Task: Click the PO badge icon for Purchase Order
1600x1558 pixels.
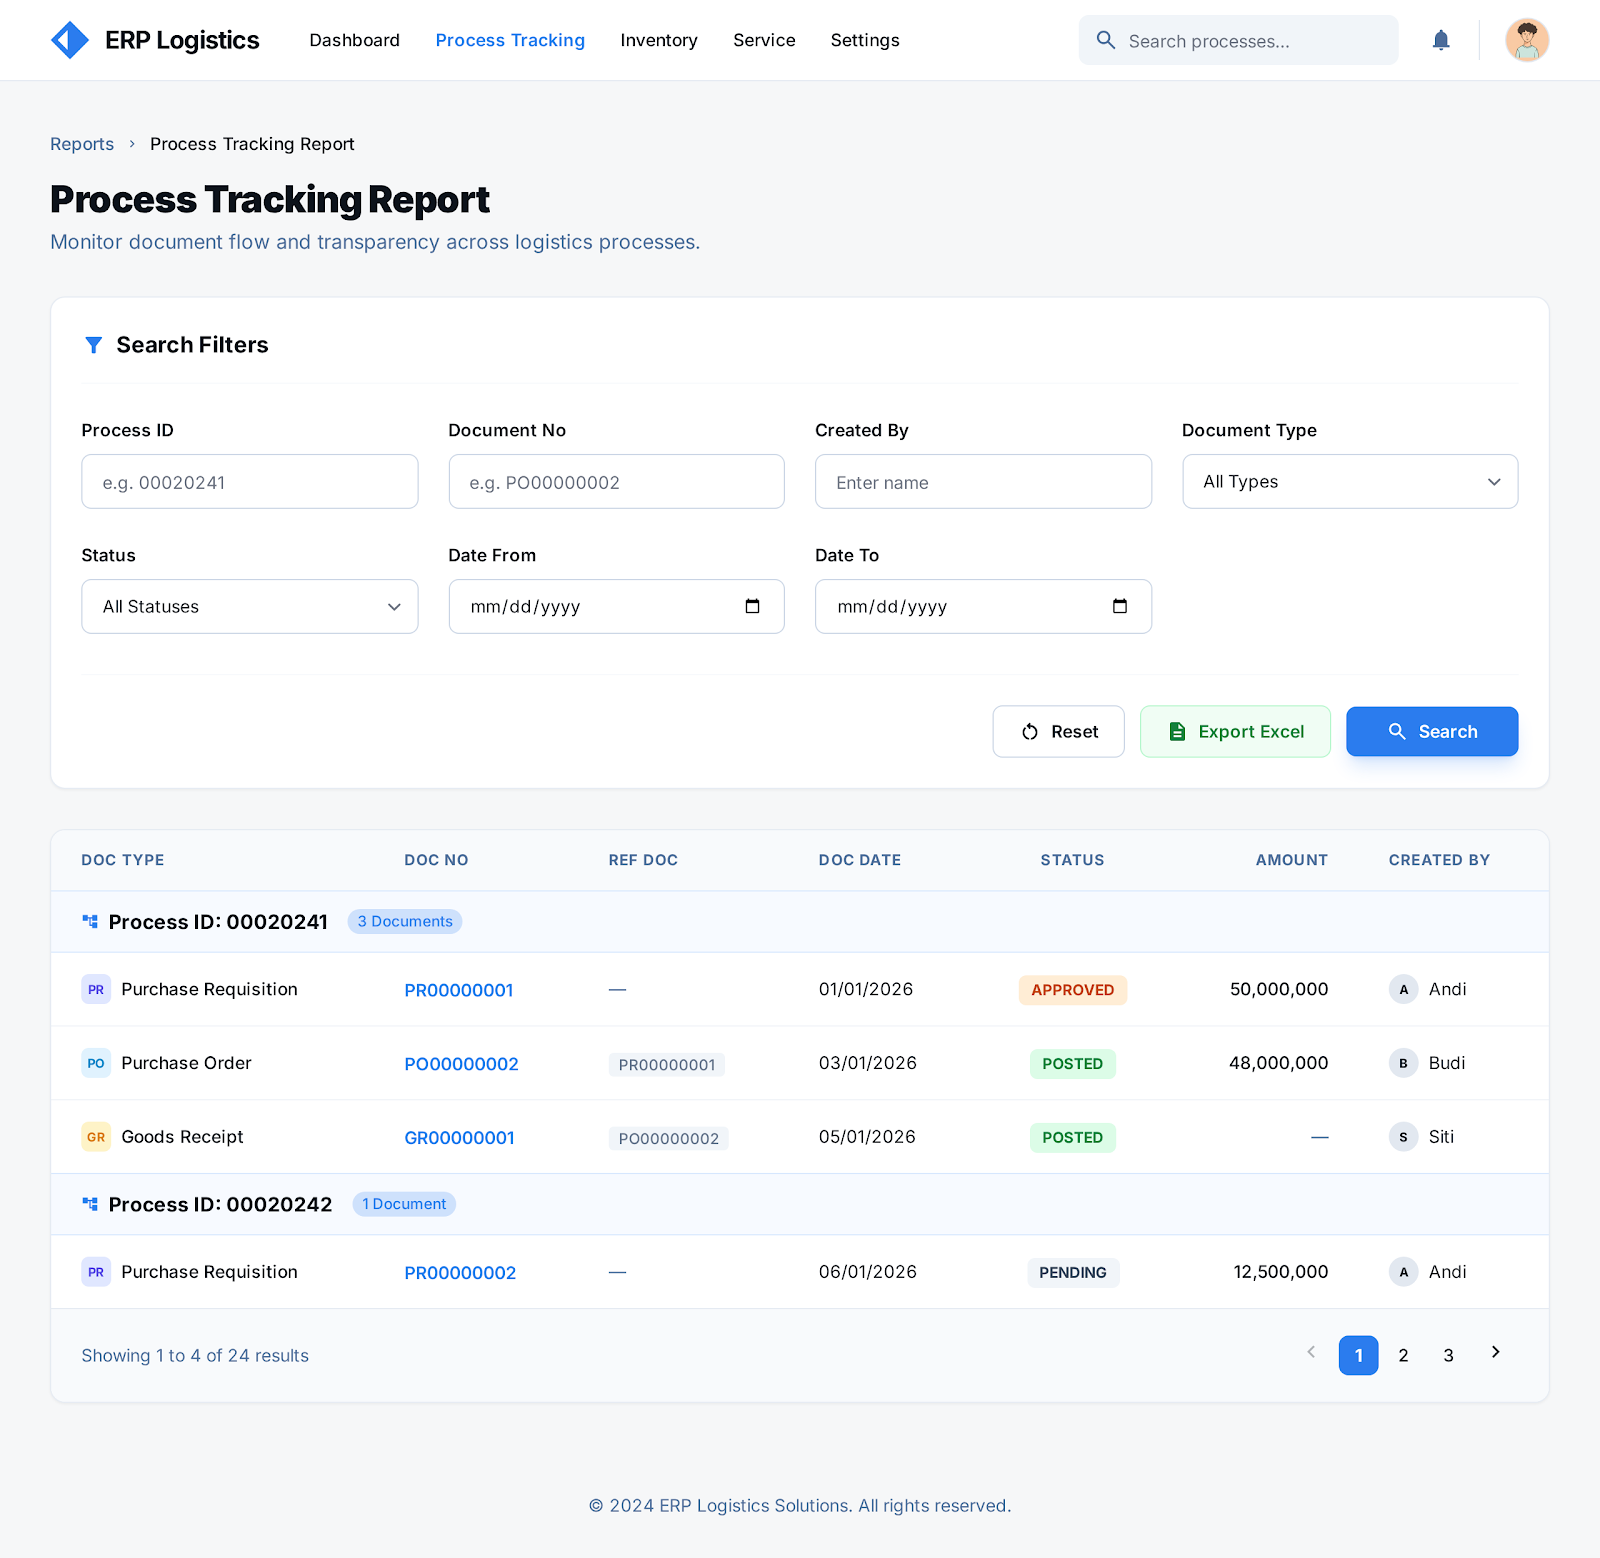Action: tap(96, 1063)
